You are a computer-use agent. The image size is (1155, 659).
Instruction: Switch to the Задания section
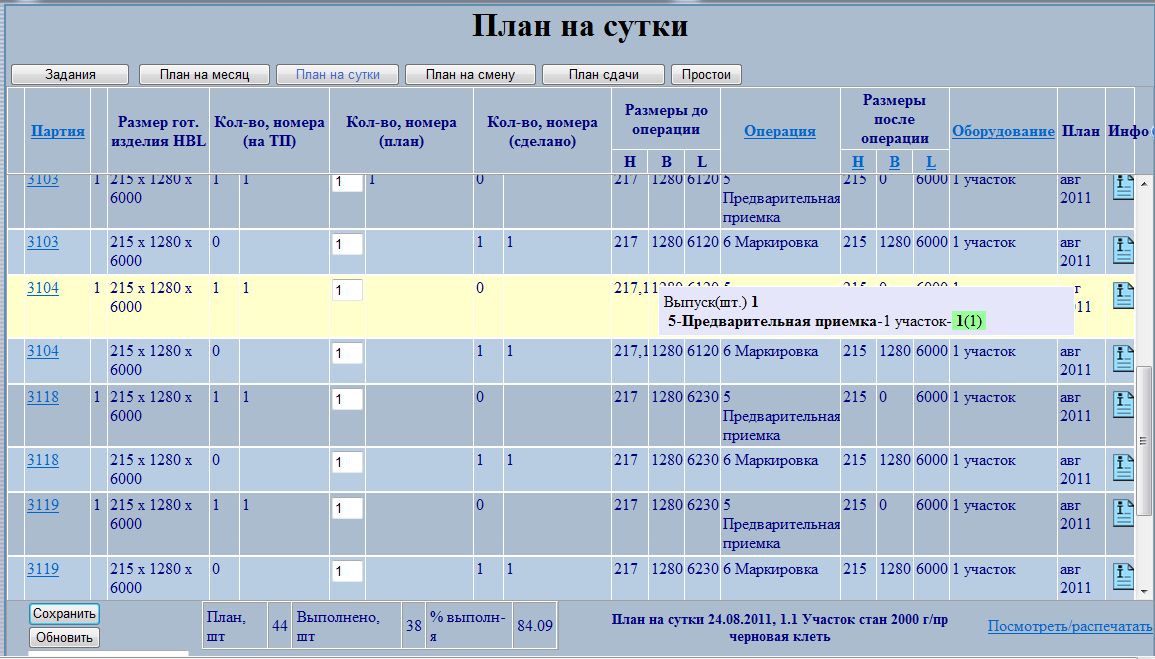tap(70, 74)
